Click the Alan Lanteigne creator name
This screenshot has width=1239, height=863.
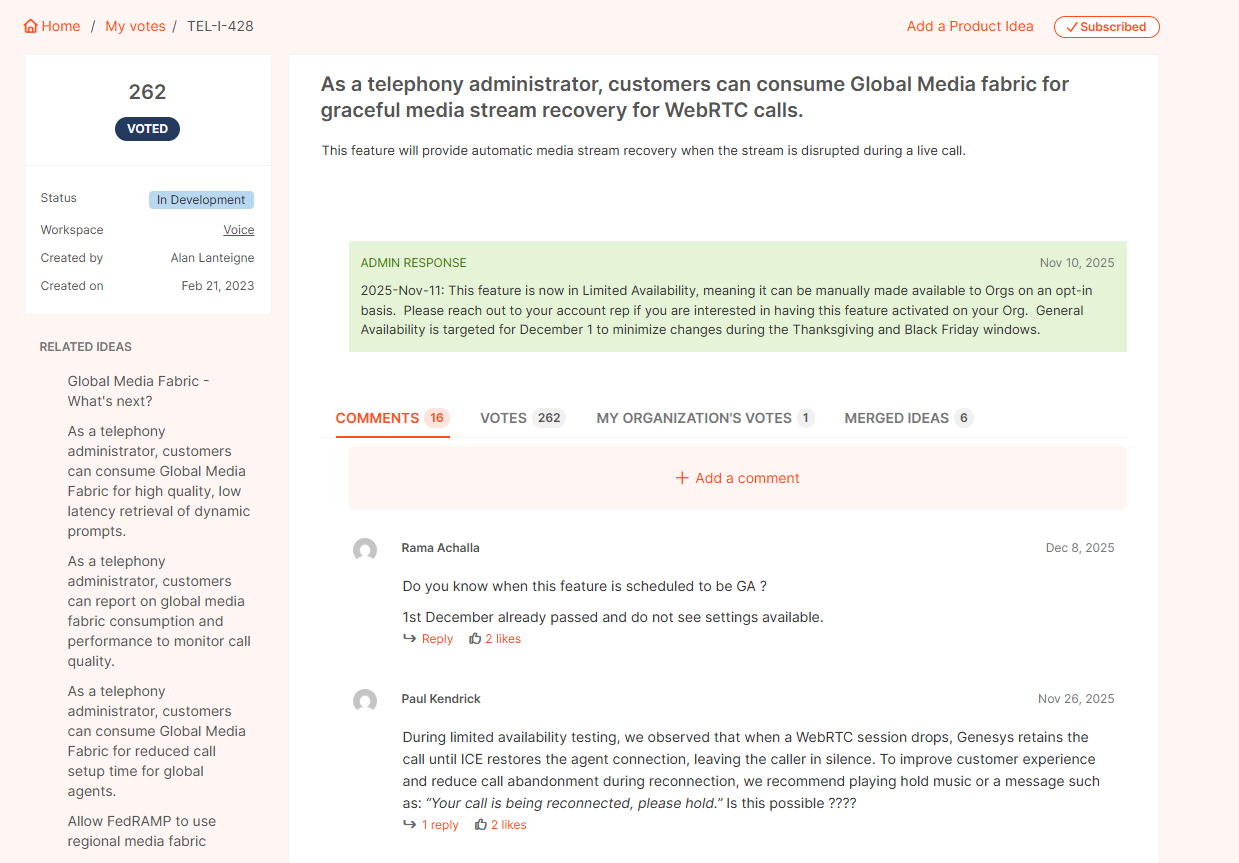click(x=212, y=258)
